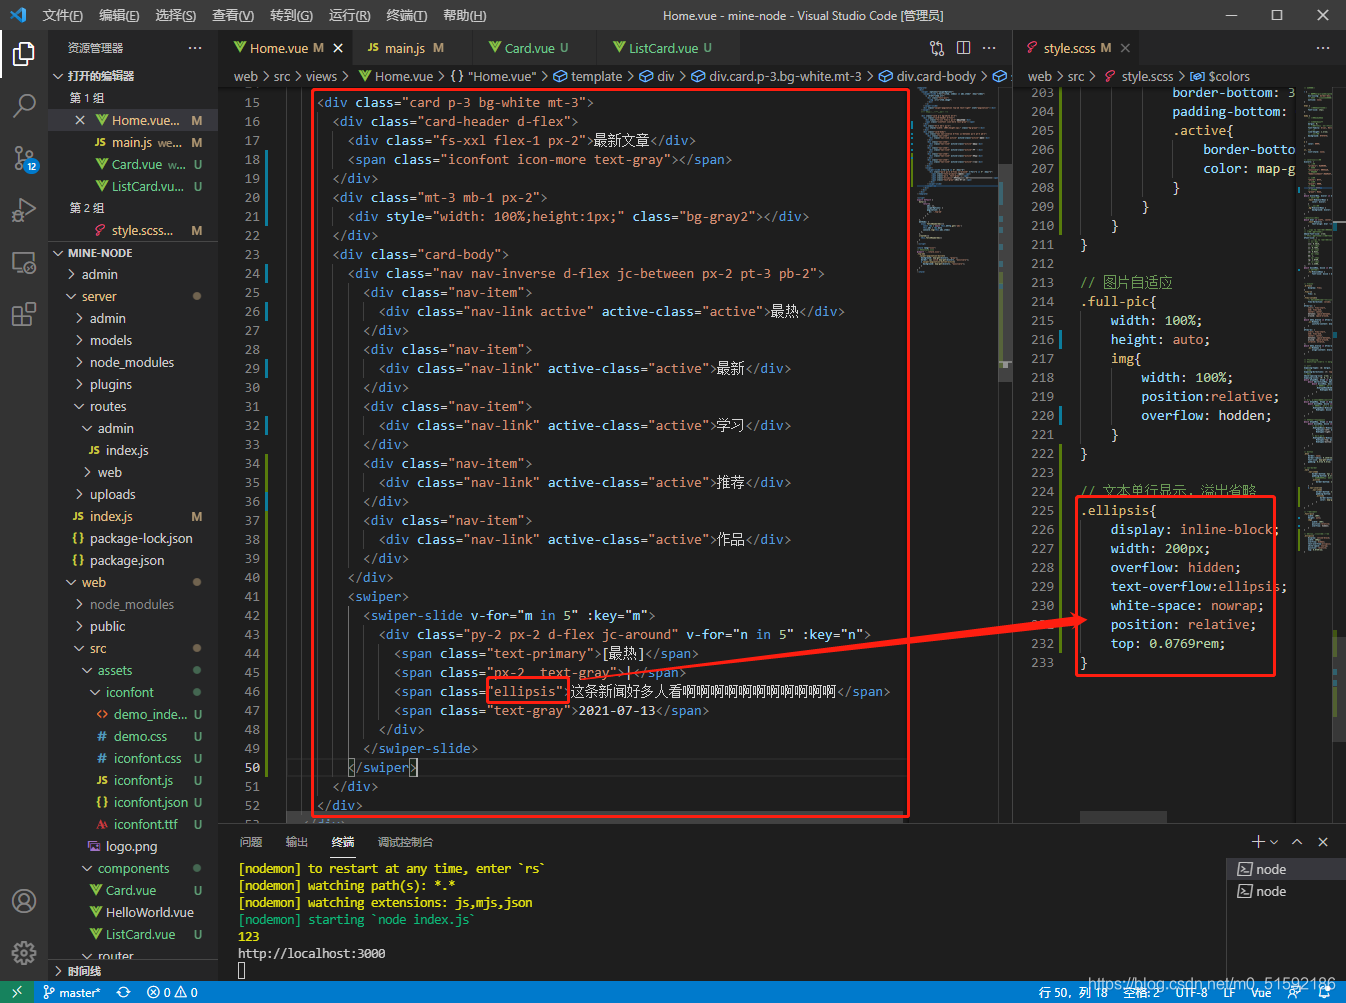Expand the node_modules folder under server

pyautogui.click(x=131, y=362)
